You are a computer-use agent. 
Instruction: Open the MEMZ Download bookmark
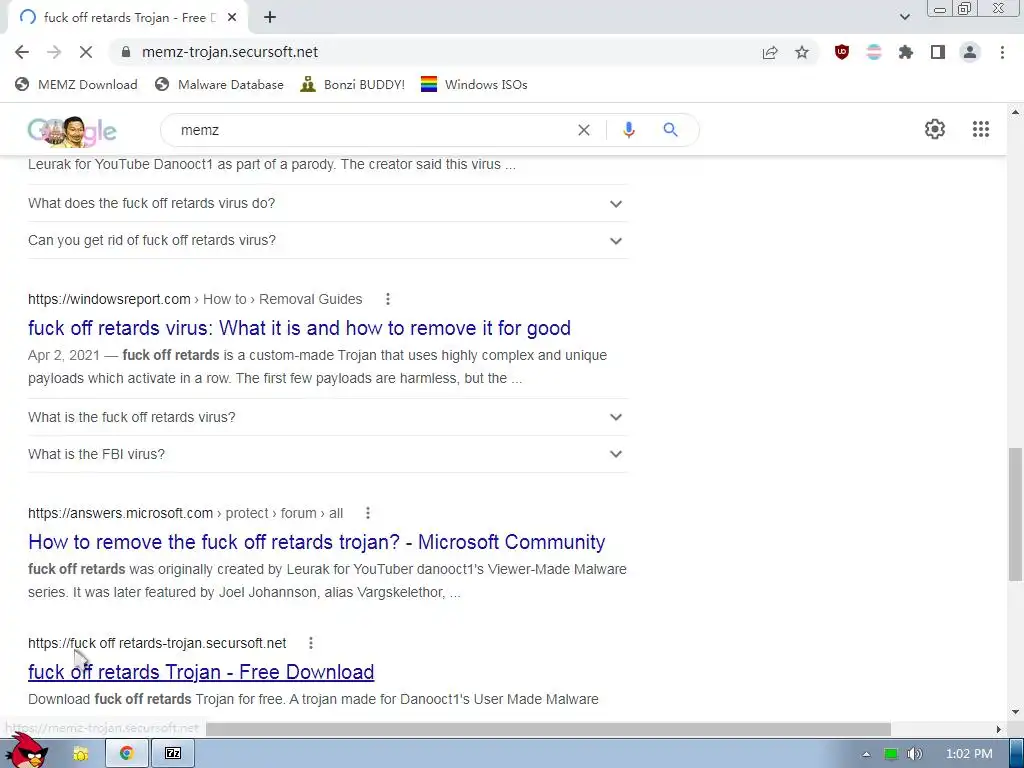coord(76,84)
